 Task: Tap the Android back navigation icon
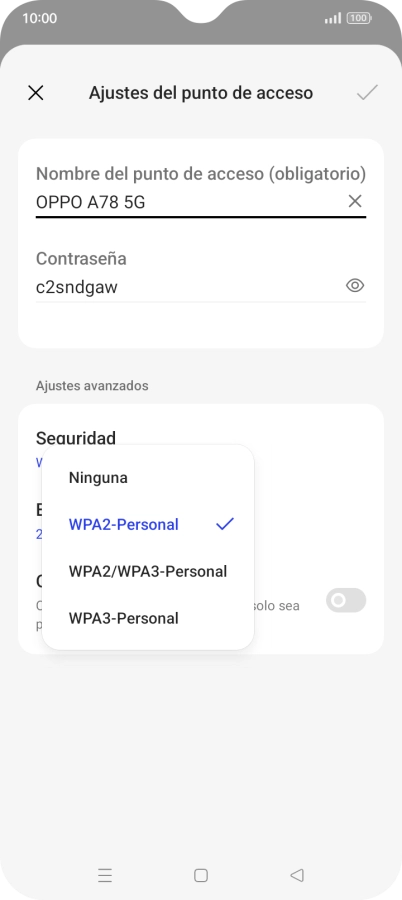297,875
